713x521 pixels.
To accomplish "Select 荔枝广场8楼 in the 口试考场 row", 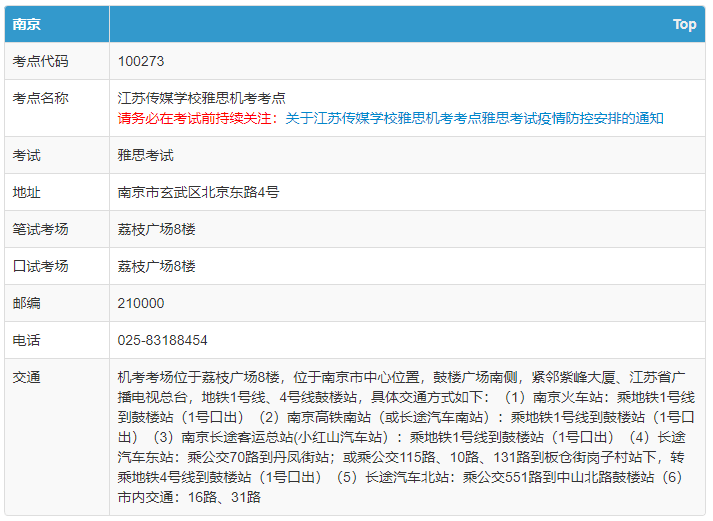I will click(x=156, y=266).
